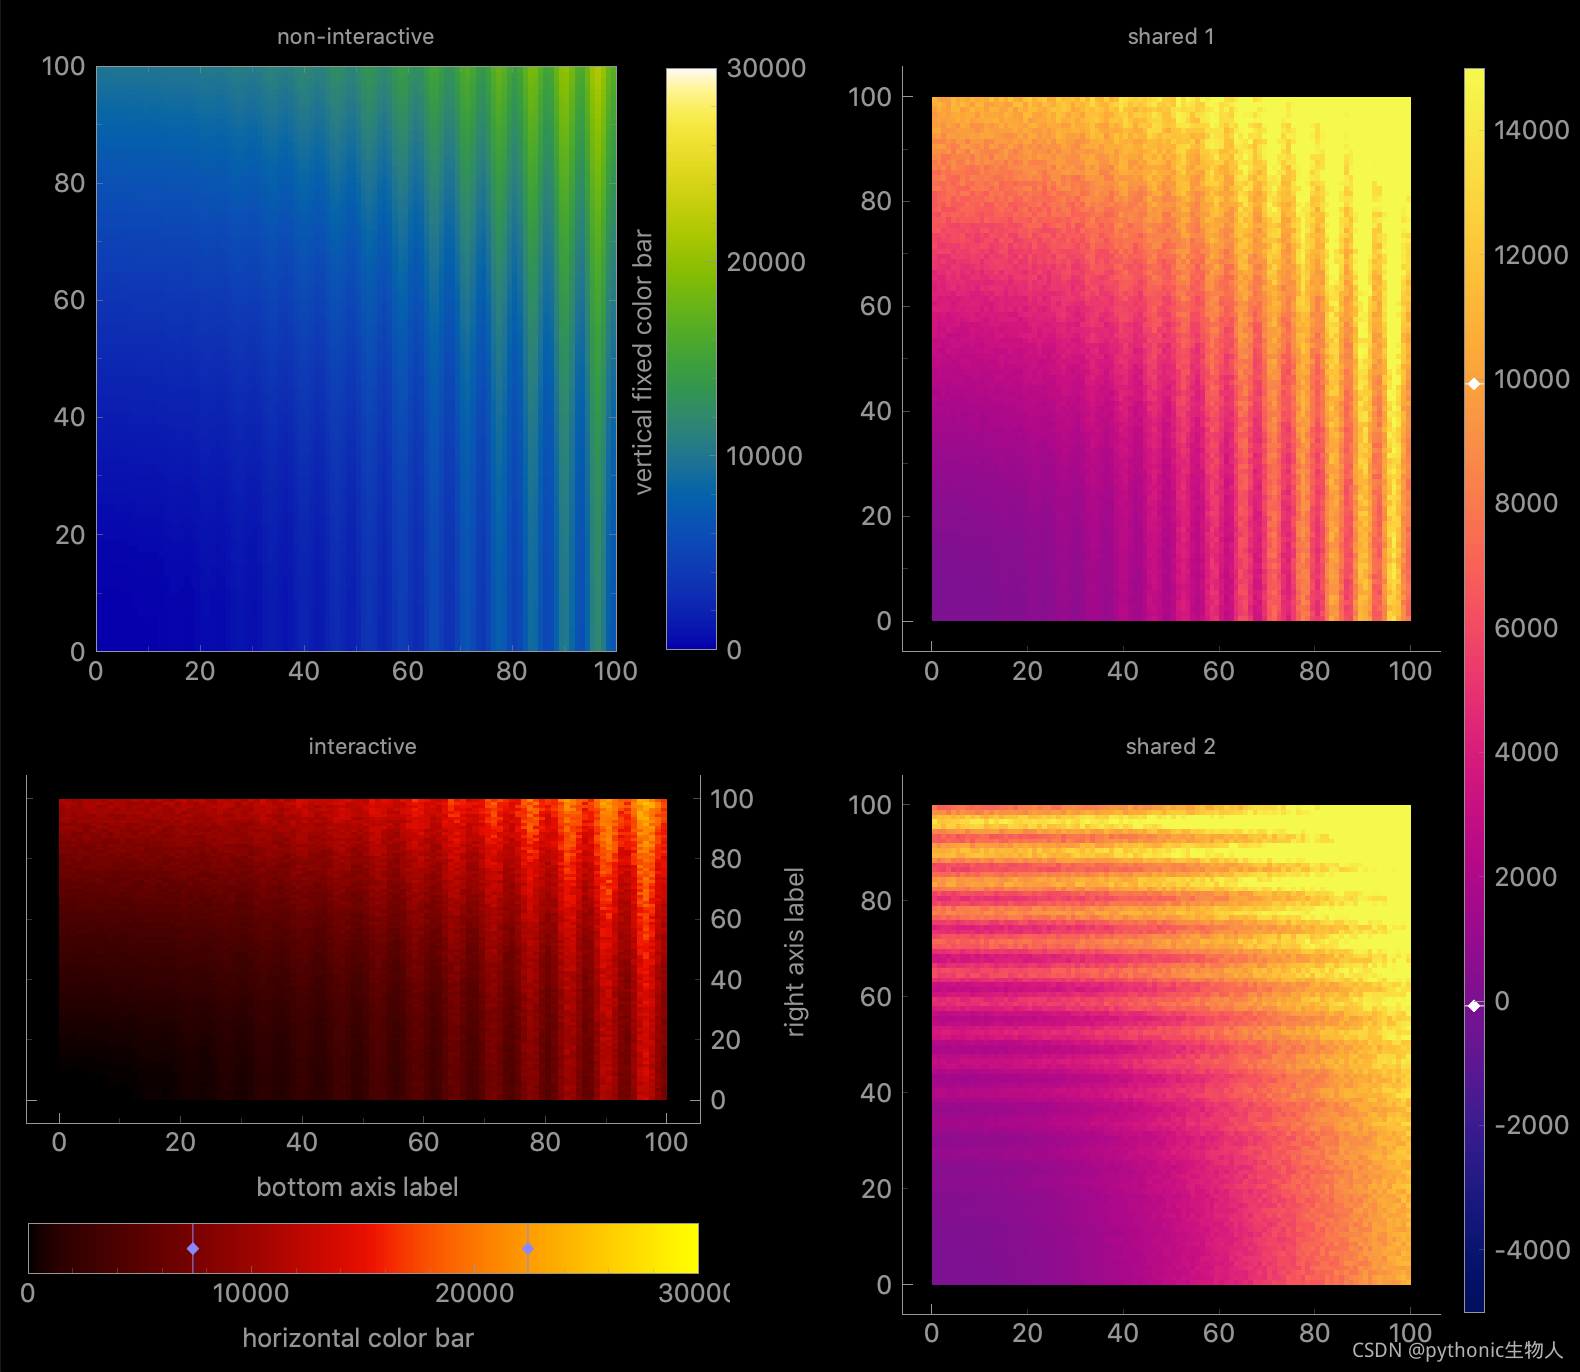The image size is (1580, 1372).
Task: Click the 'interactive' plot title
Action: click(362, 747)
